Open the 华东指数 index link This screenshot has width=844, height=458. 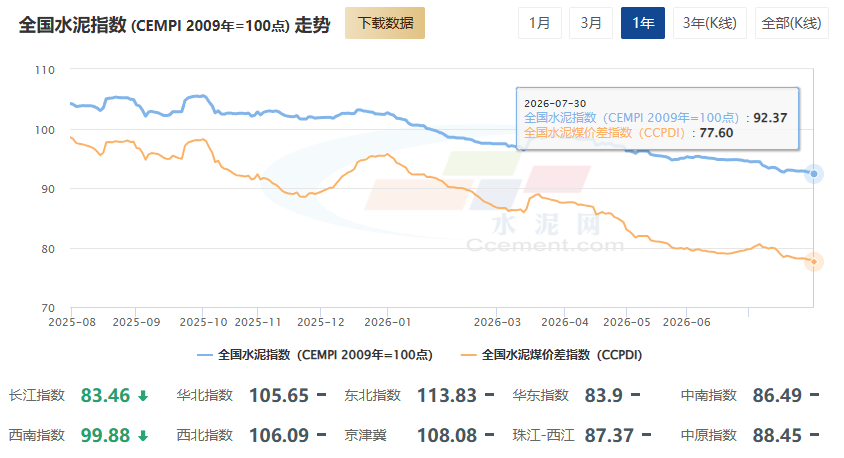point(540,396)
